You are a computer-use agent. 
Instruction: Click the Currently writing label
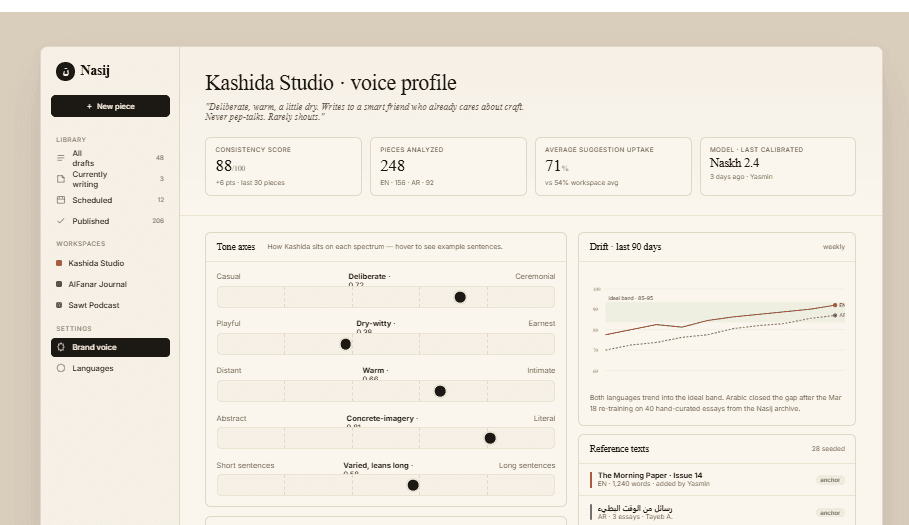point(90,179)
